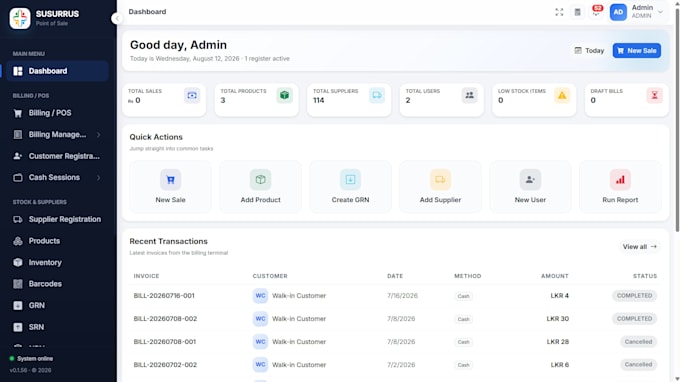Click the Low Stock Items warning icon

pyautogui.click(x=562, y=95)
